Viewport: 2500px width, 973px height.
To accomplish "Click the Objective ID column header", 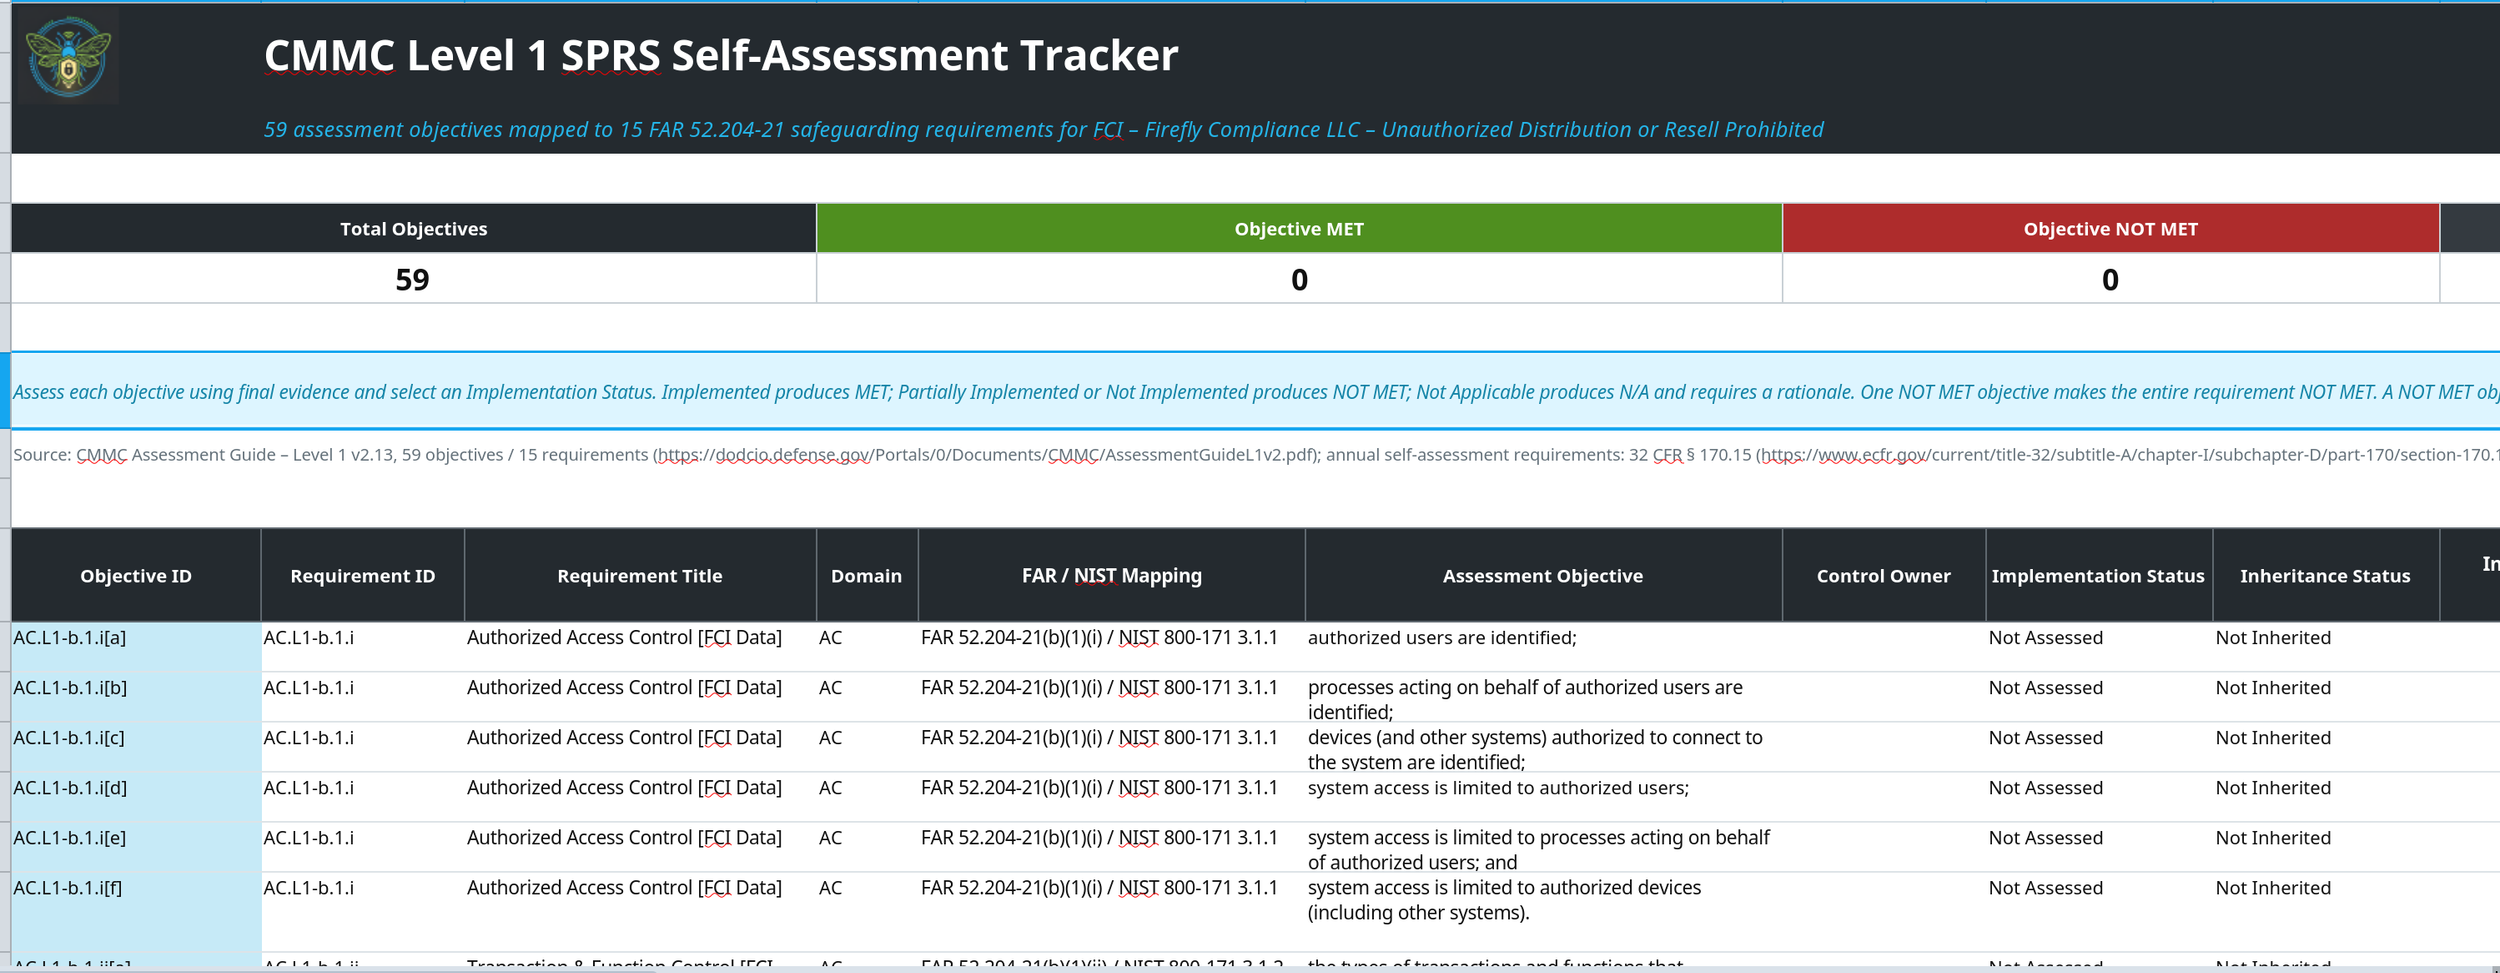I will [x=136, y=576].
